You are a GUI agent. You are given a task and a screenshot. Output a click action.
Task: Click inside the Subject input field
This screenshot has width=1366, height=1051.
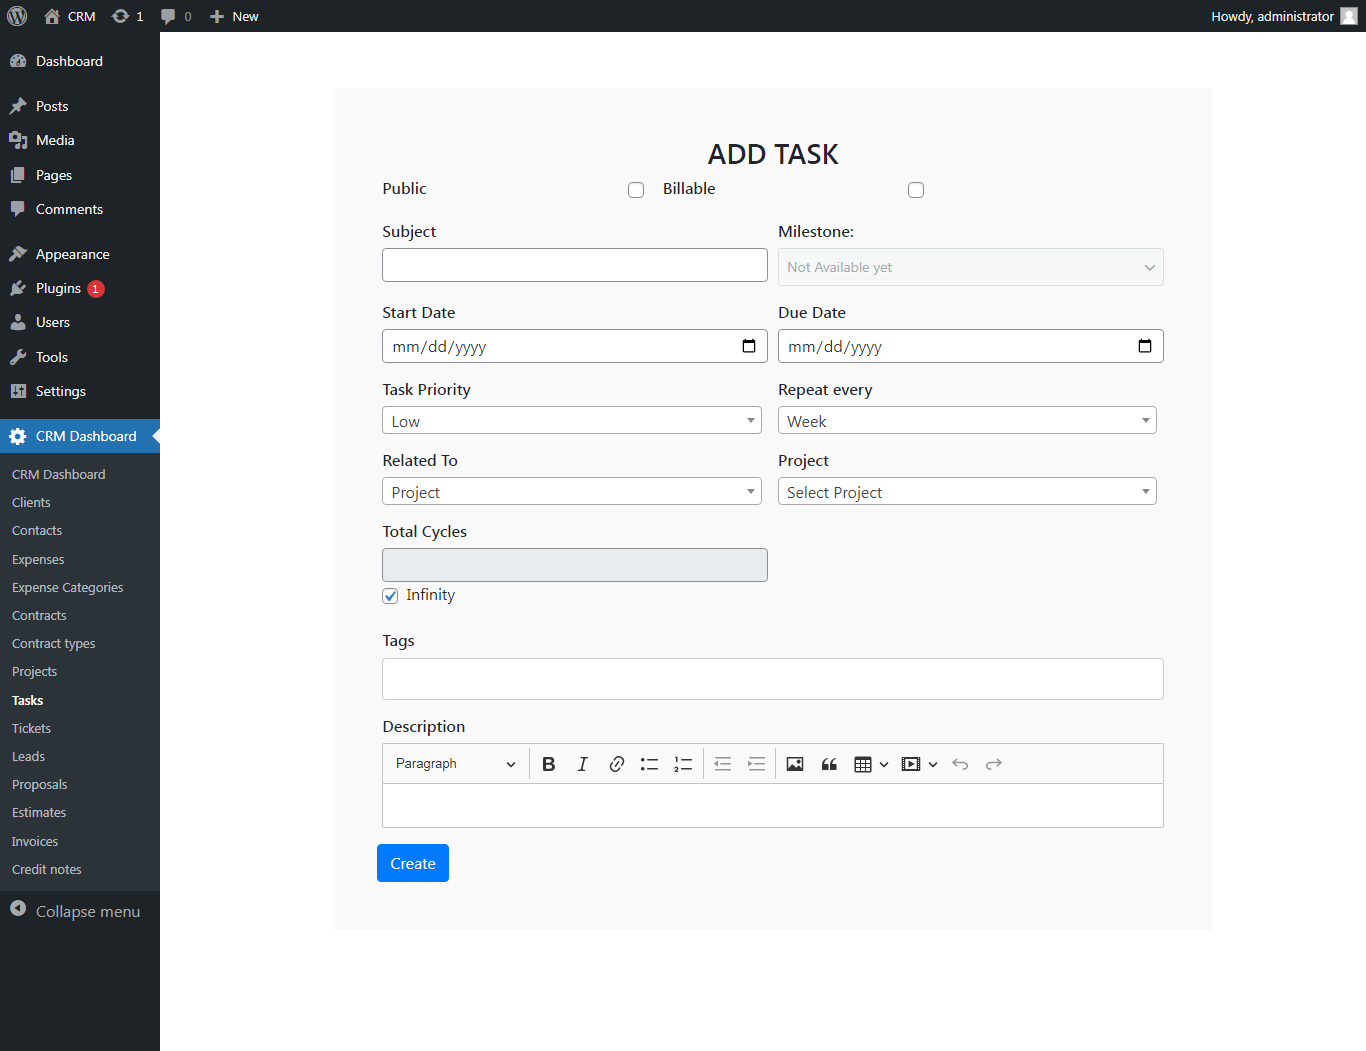coord(574,264)
